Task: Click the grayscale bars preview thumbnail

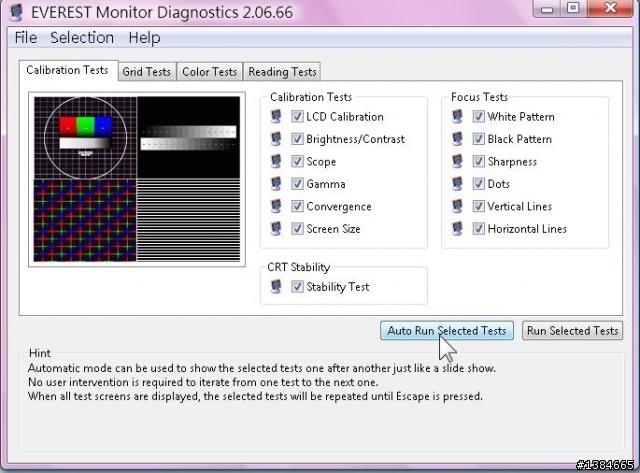Action: pos(189,138)
